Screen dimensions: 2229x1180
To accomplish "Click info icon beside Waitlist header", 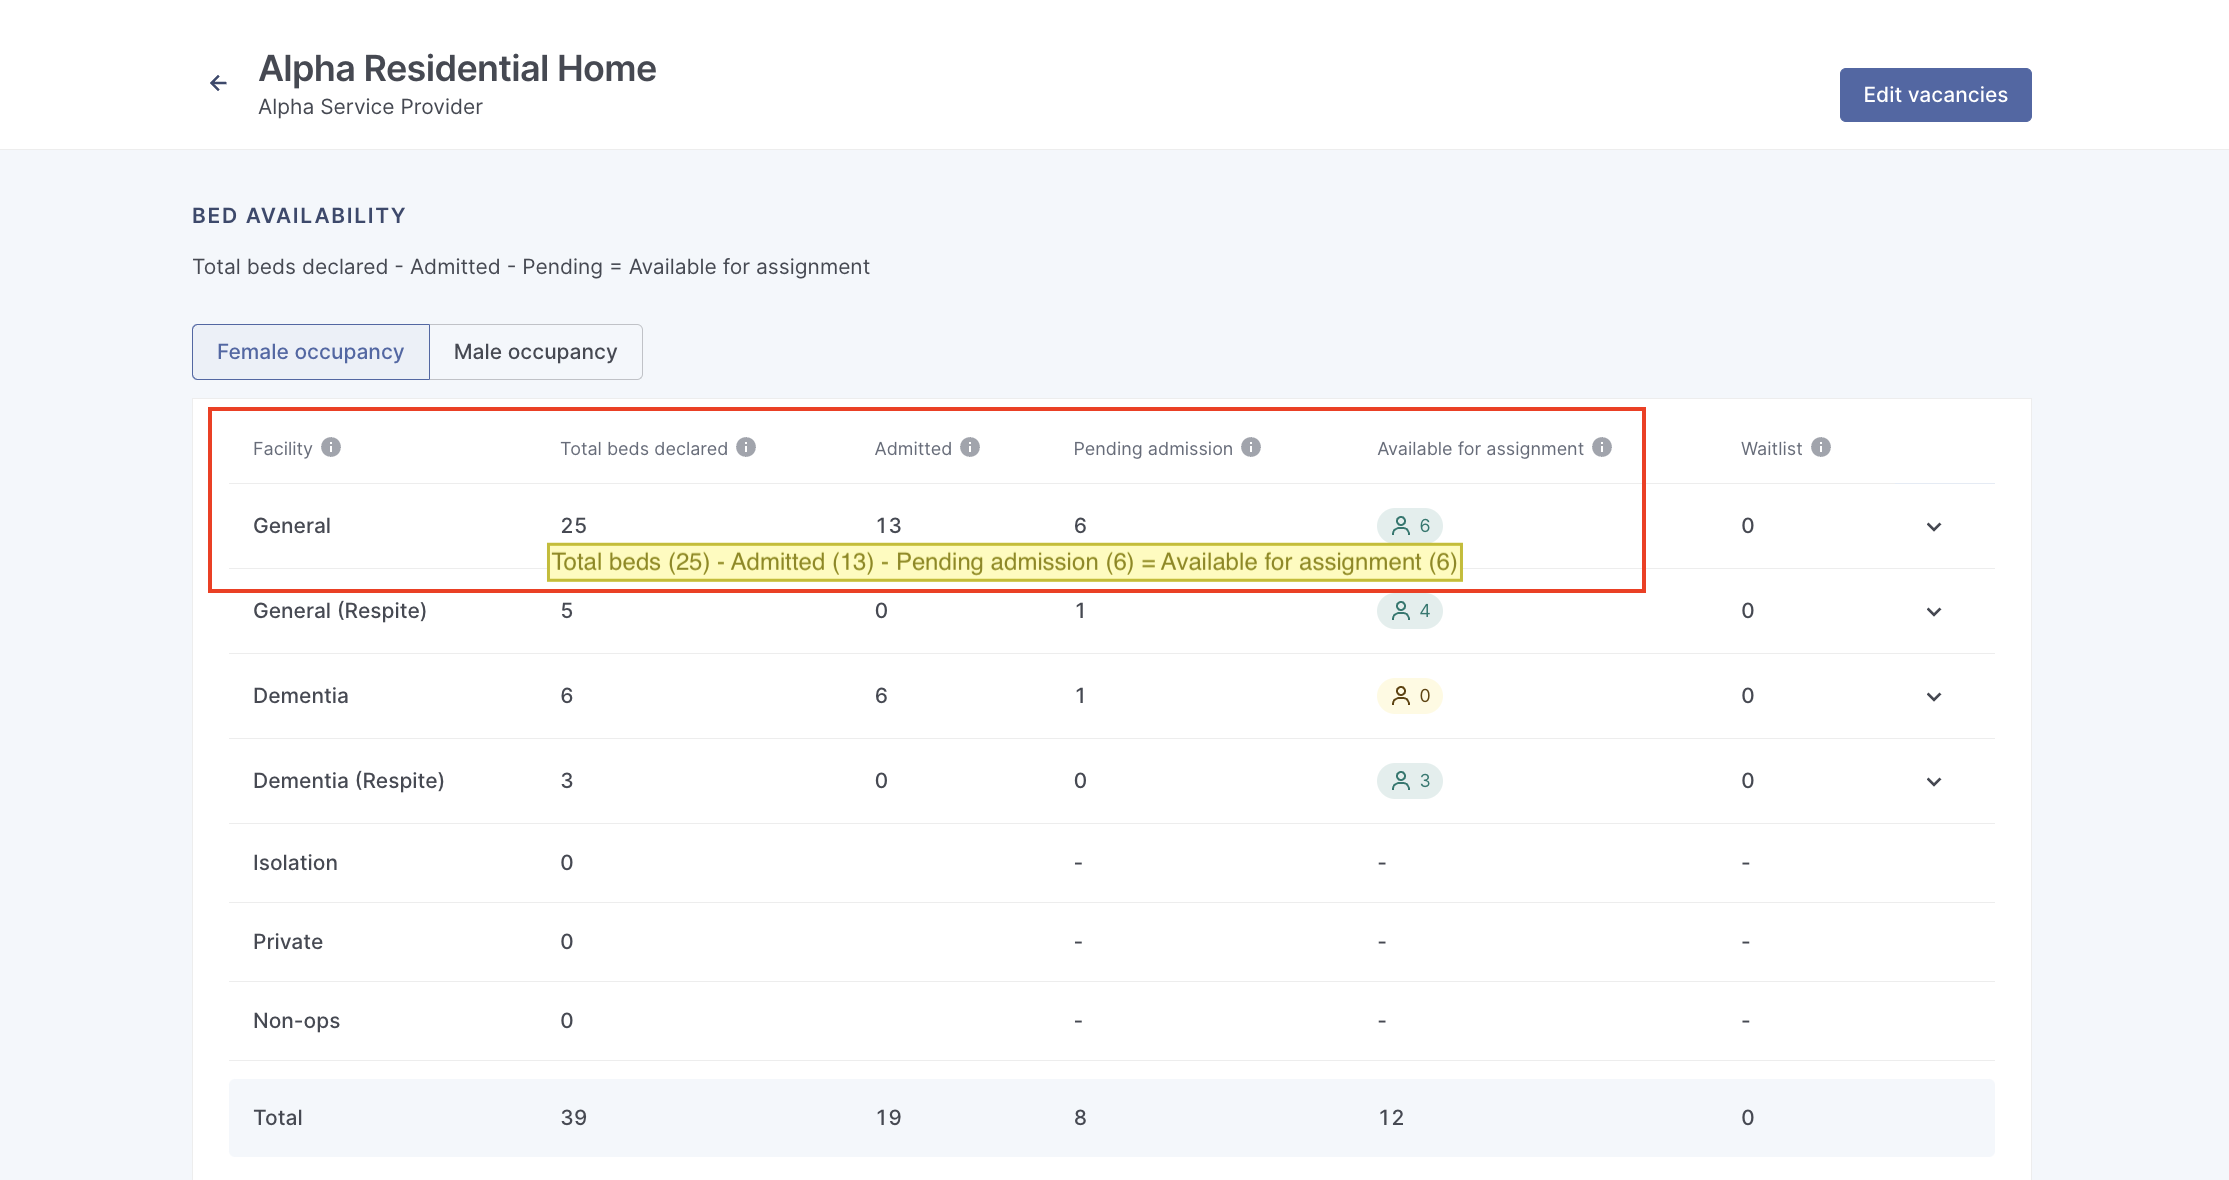I will 1821,448.
